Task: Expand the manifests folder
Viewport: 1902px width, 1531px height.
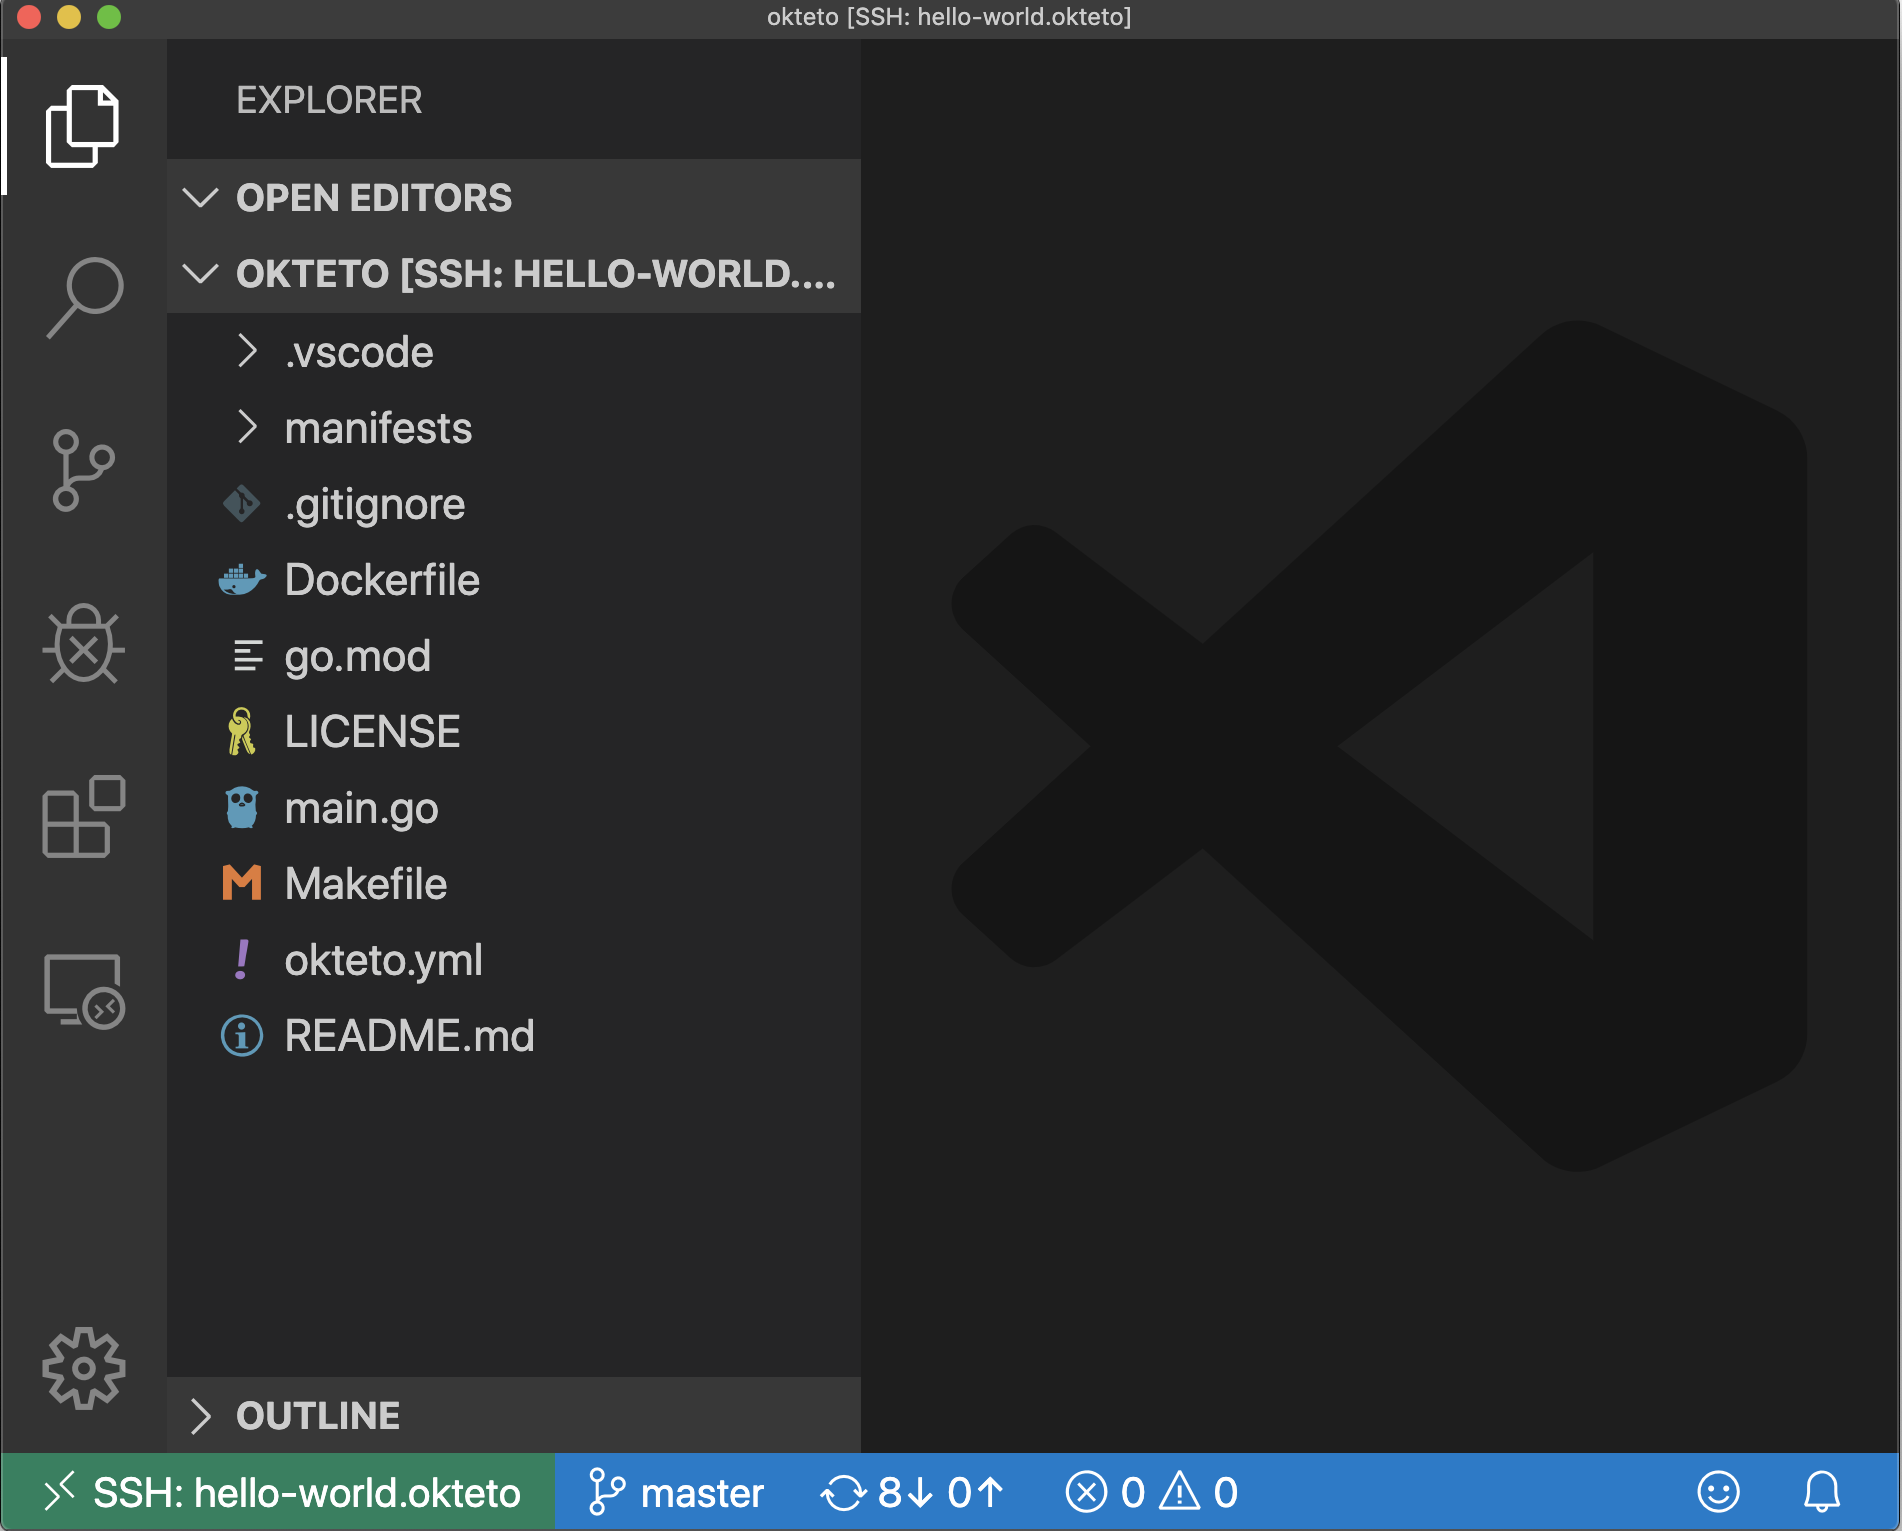Action: tap(514, 428)
